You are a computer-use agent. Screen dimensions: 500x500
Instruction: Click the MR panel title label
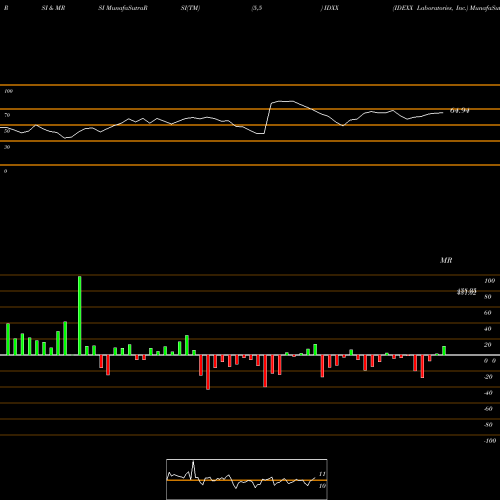point(446,260)
